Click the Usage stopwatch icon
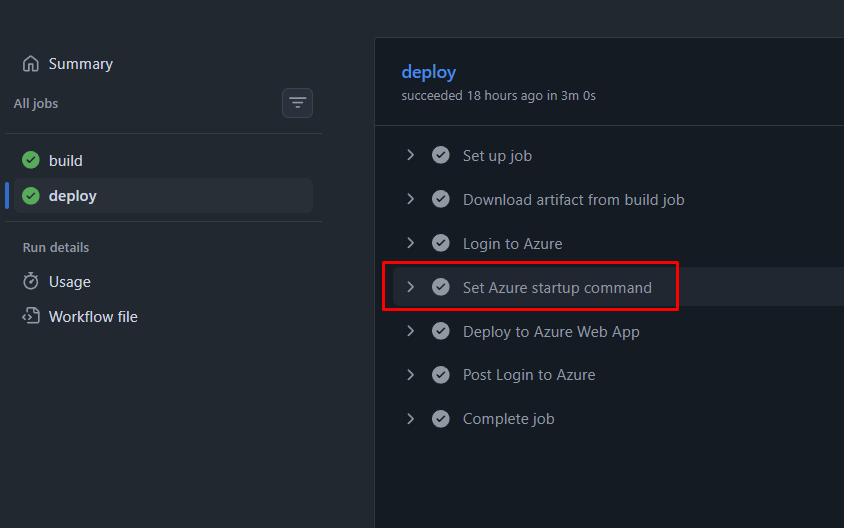Screen dimensions: 844x528 [31, 281]
